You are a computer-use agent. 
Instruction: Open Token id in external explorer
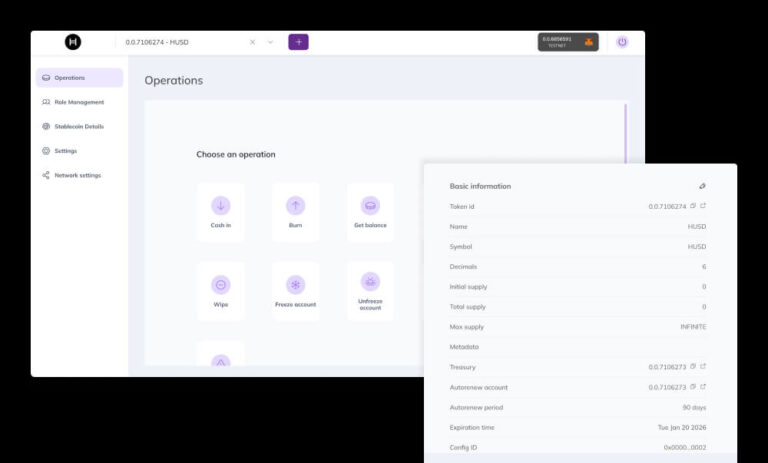[x=703, y=206]
